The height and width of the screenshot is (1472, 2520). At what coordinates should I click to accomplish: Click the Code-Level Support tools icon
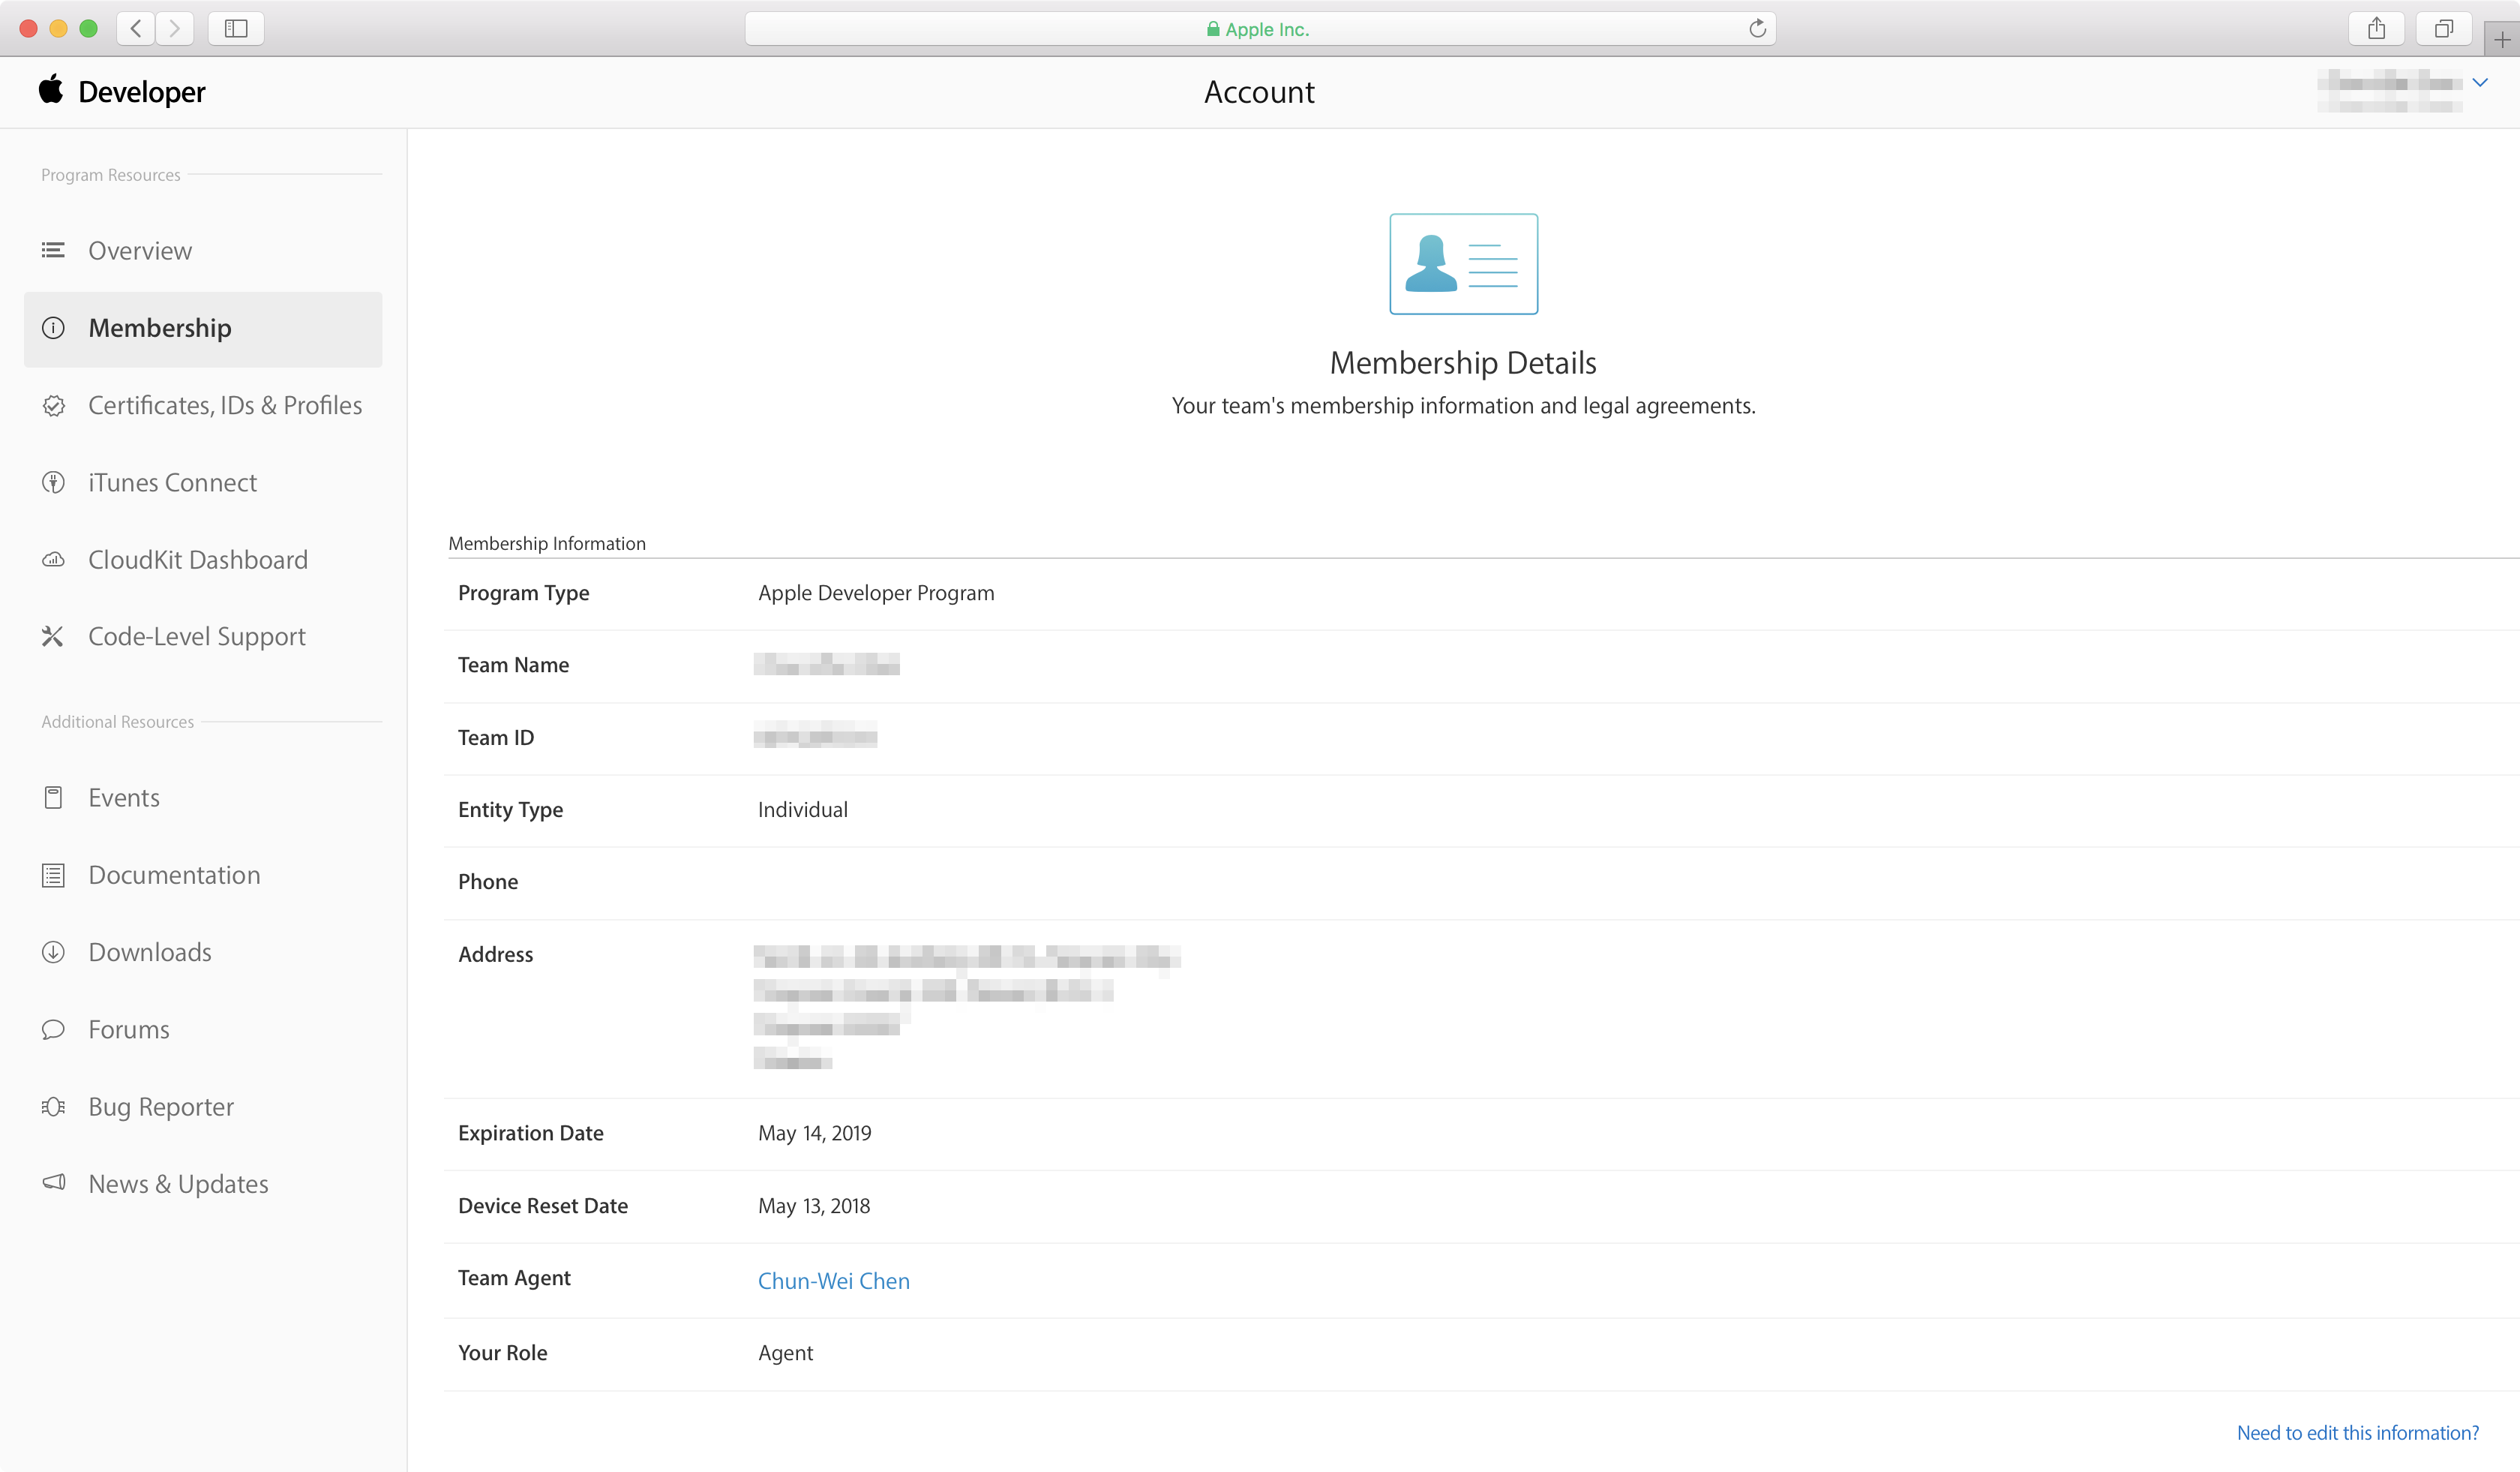pos(53,637)
